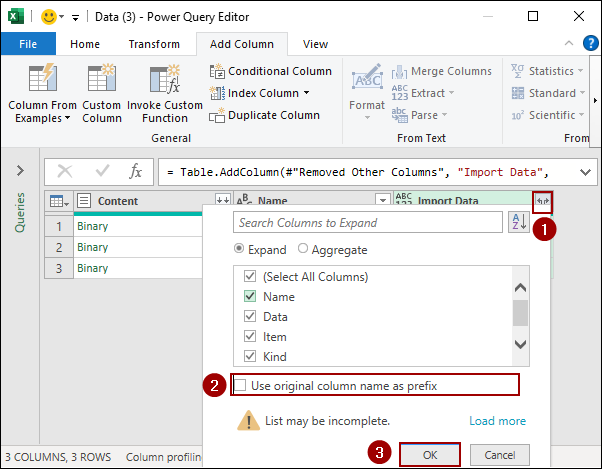
Task: Open the help question mark icon
Action: click(590, 44)
